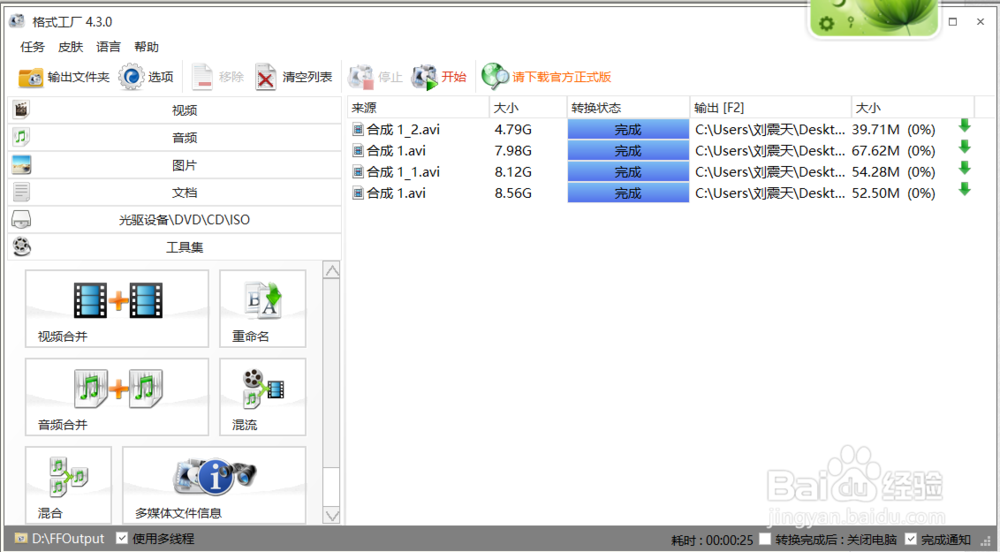1000x552 pixels.
Task: Collapse the 工具集 category
Action: pyautogui.click(x=175, y=247)
